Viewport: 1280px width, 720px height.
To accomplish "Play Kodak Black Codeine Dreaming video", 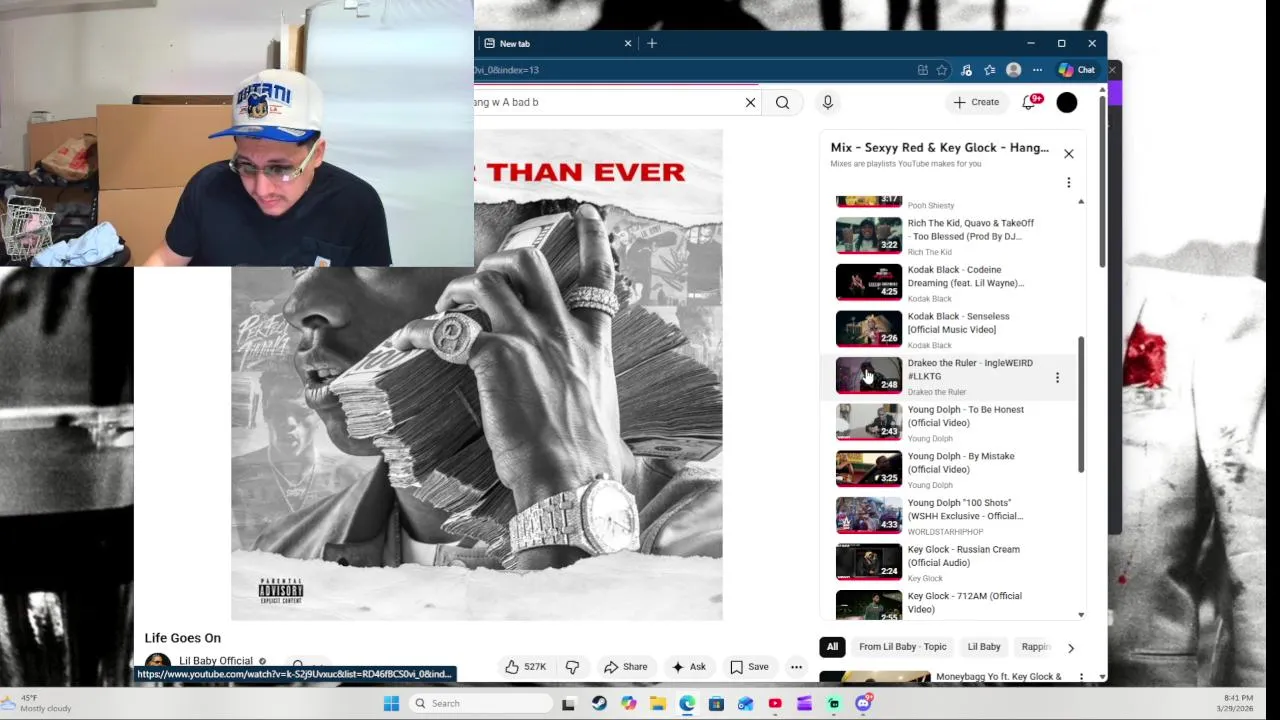I will click(x=868, y=282).
